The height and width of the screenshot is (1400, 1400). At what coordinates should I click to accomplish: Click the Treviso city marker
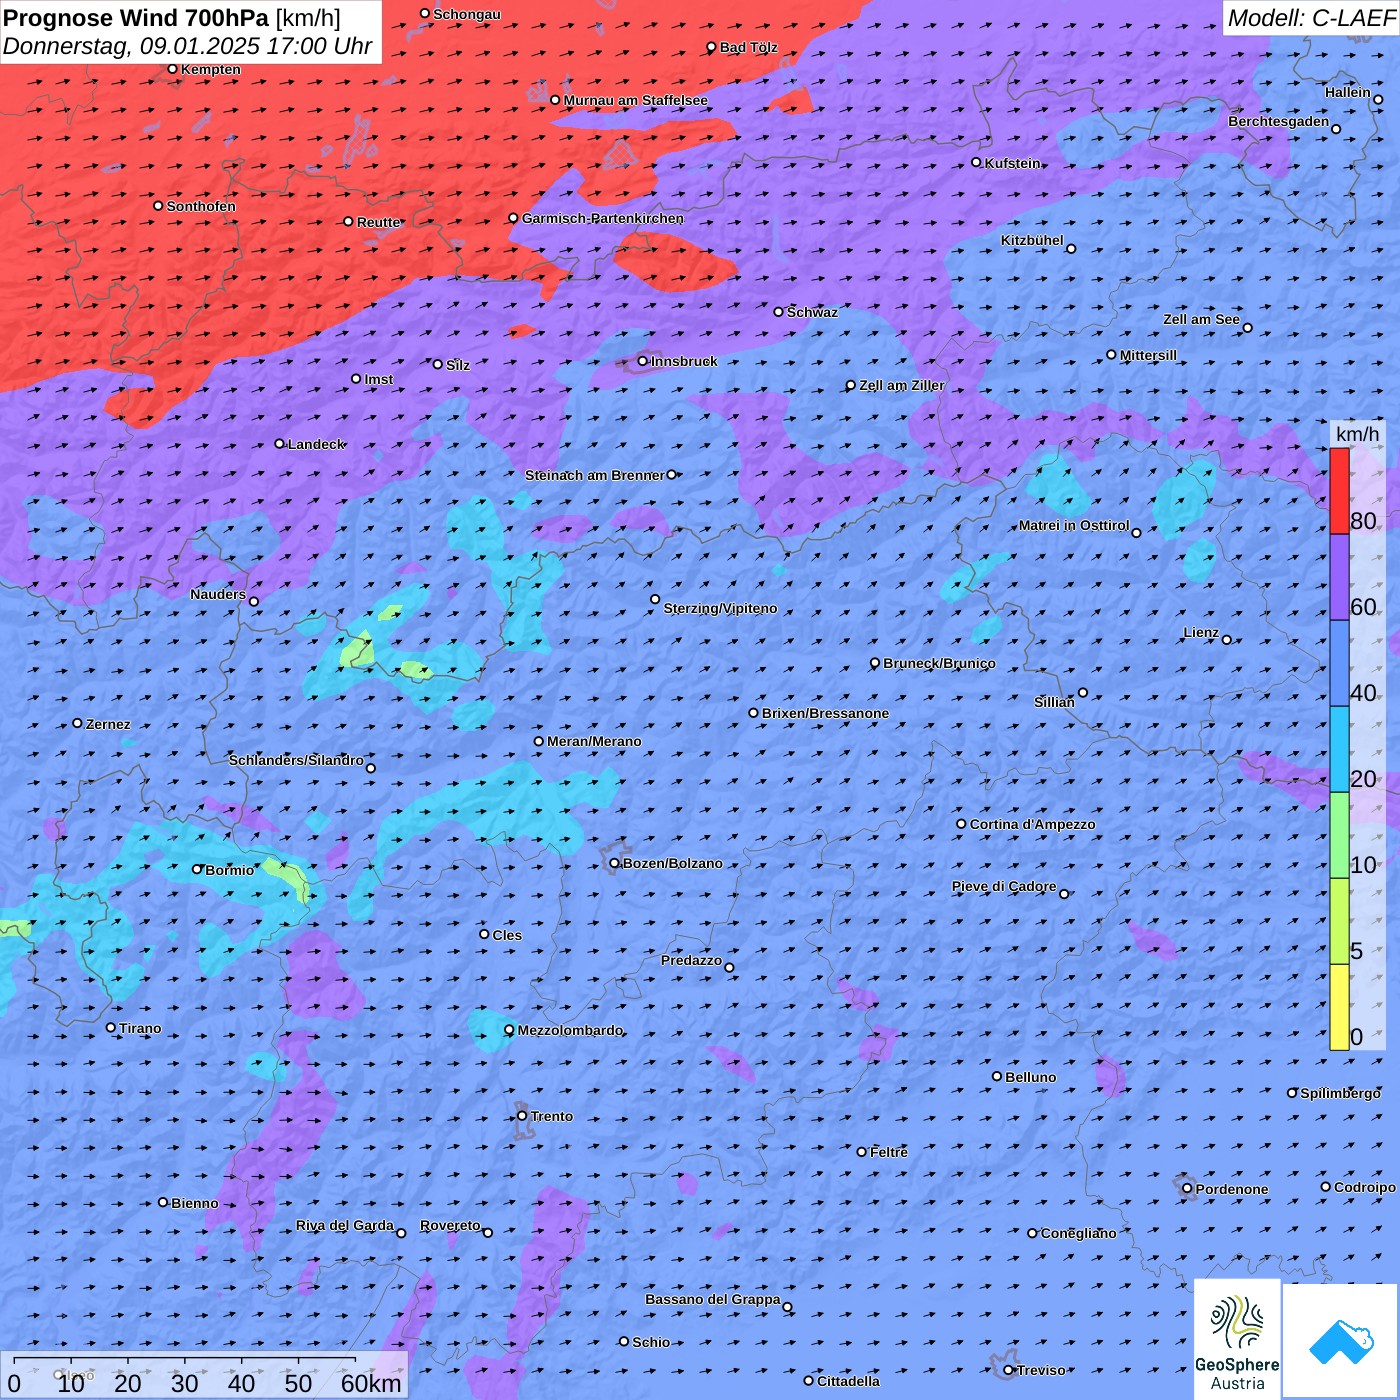(1008, 1370)
